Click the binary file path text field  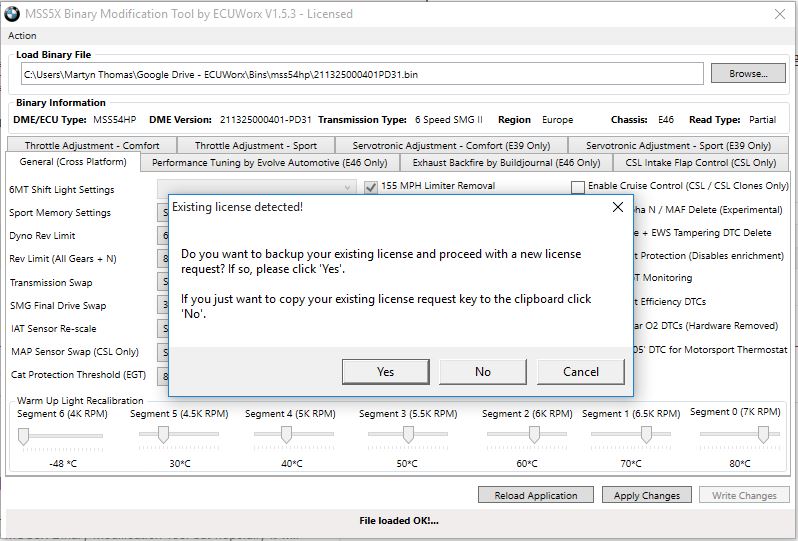[360, 74]
